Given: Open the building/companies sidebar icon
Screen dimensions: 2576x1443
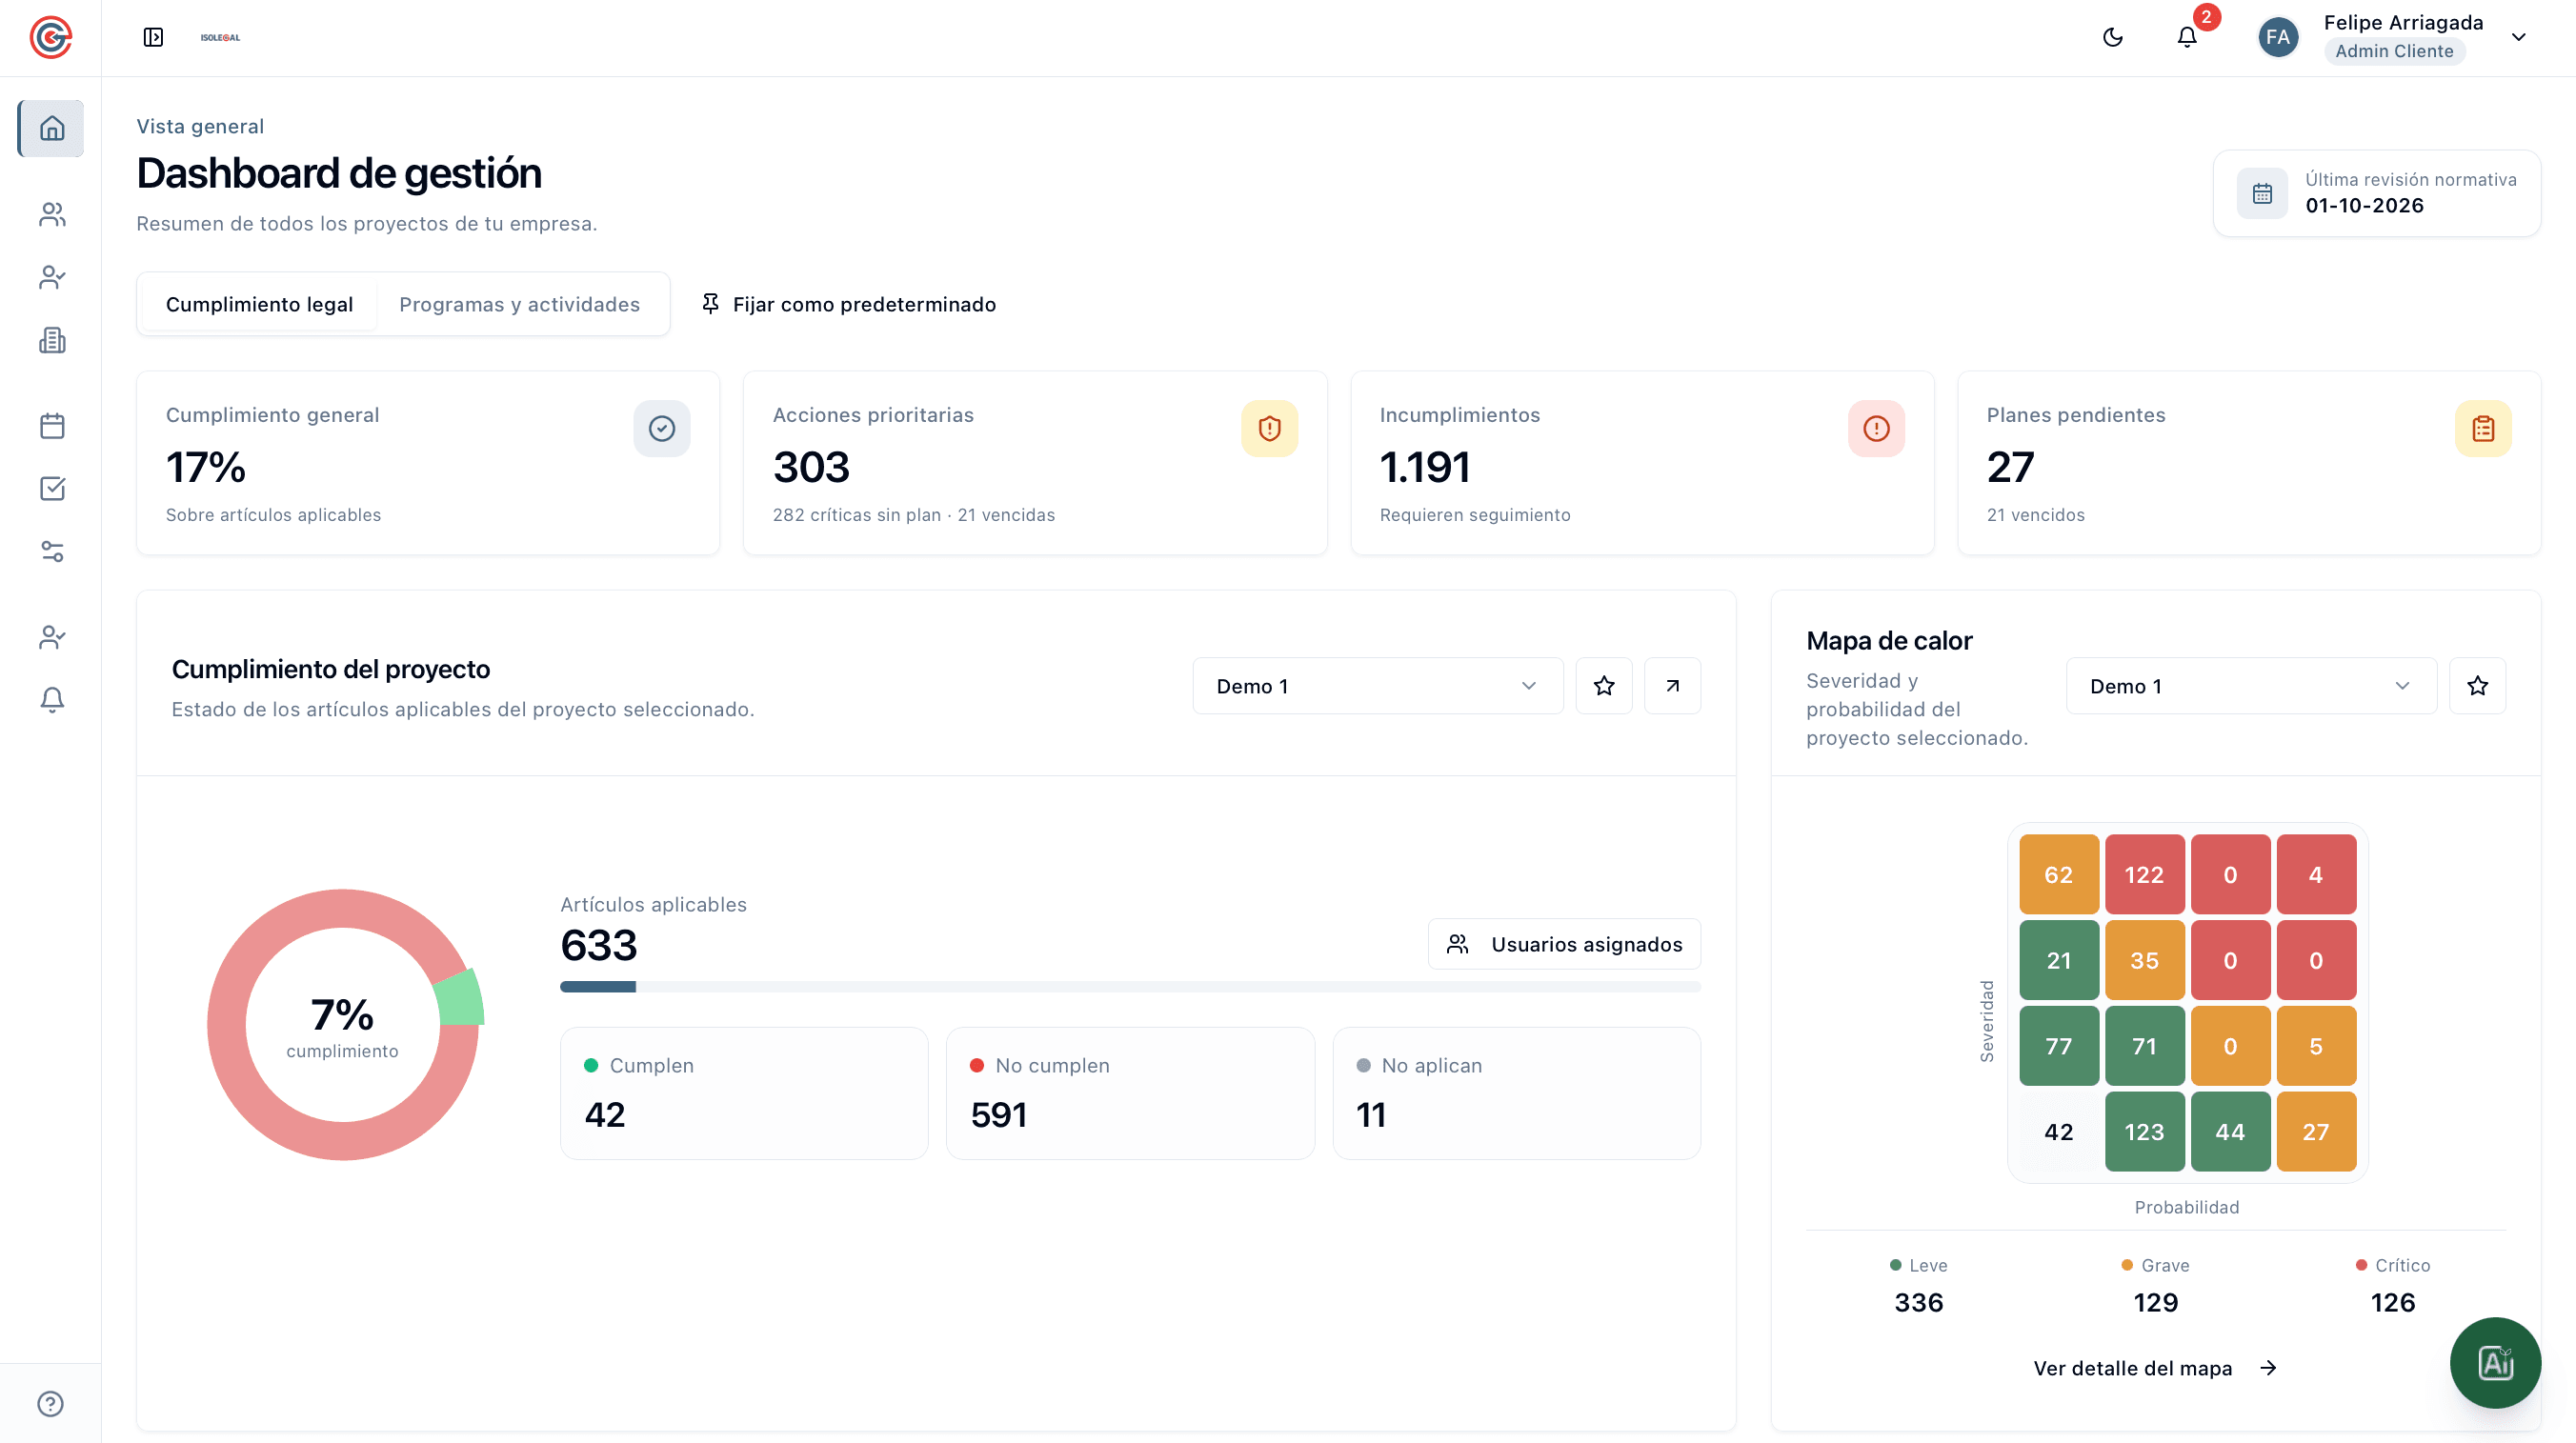Looking at the screenshot, I should (x=52, y=340).
